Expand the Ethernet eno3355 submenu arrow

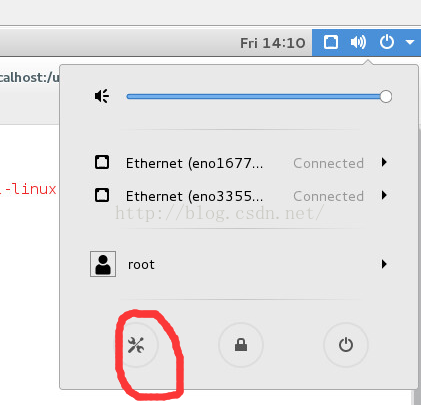point(384,195)
